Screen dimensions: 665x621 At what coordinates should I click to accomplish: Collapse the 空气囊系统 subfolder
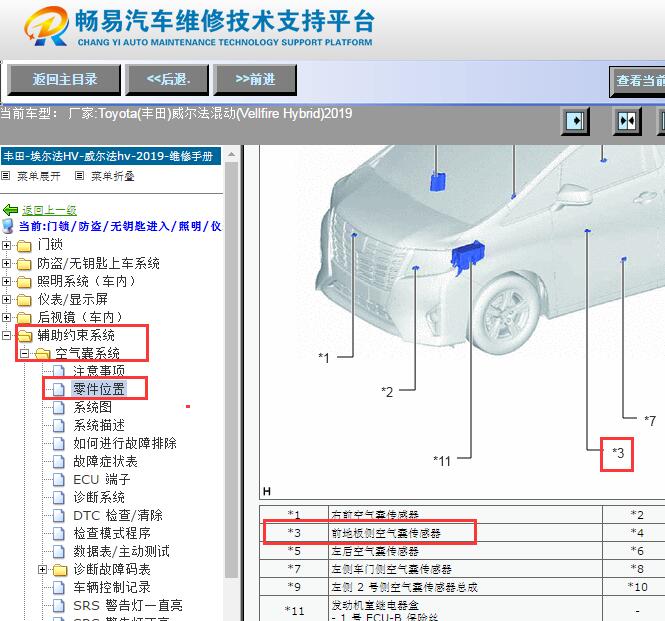pyautogui.click(x=25, y=353)
